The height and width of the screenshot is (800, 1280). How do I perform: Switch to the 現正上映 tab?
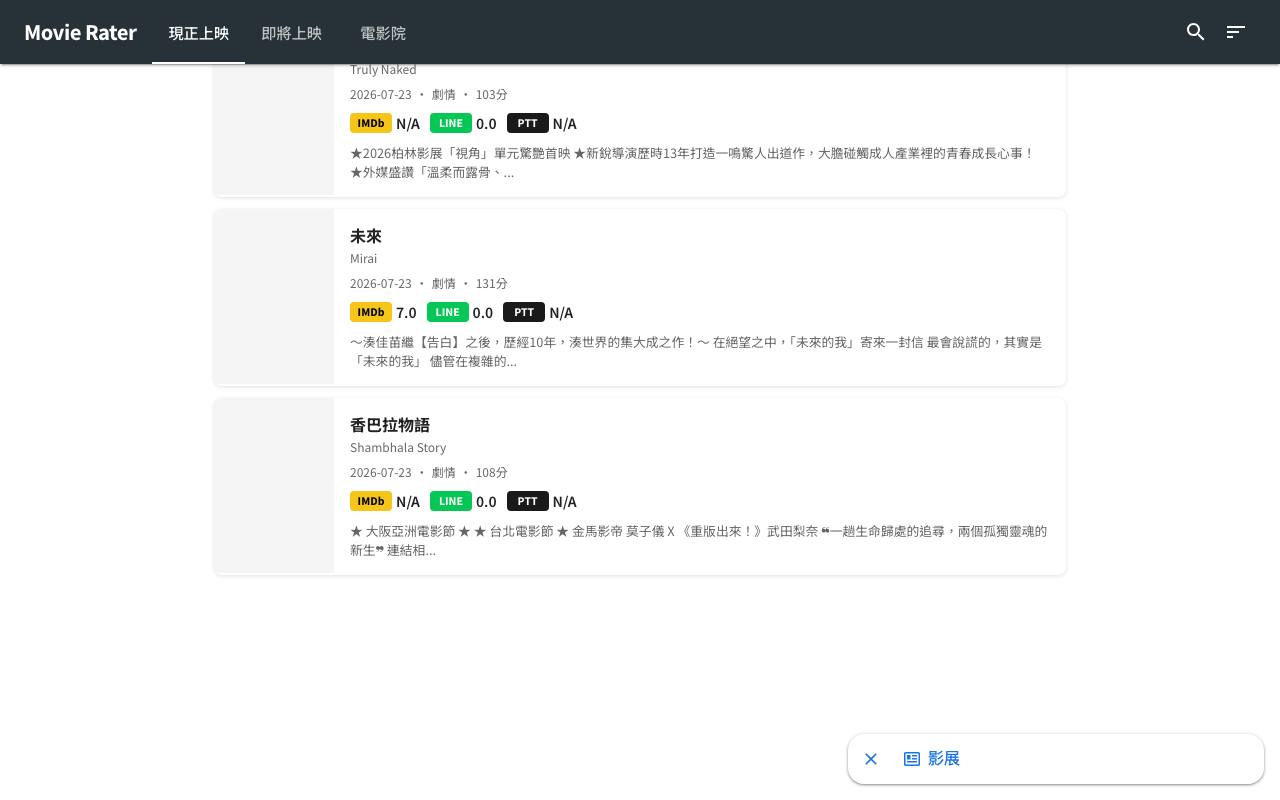click(x=199, y=32)
